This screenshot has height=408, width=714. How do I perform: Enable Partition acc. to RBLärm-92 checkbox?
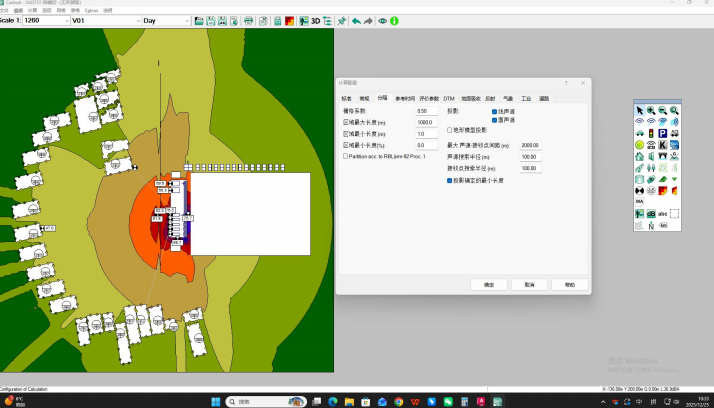point(346,156)
